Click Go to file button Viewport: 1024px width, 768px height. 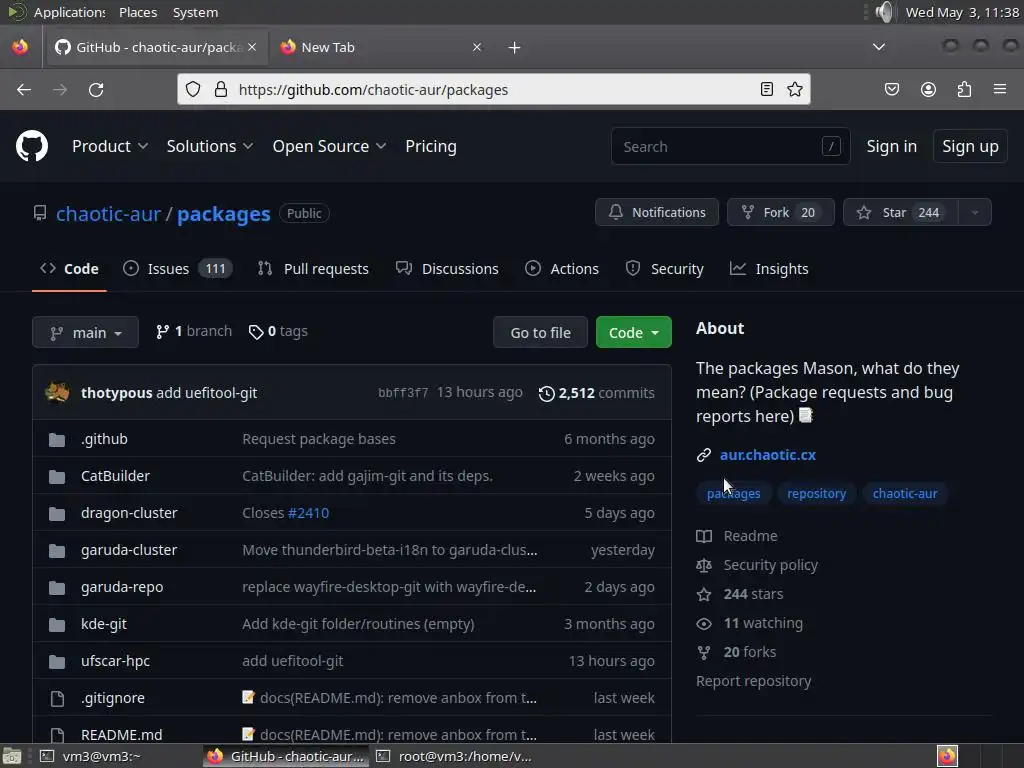tap(541, 332)
